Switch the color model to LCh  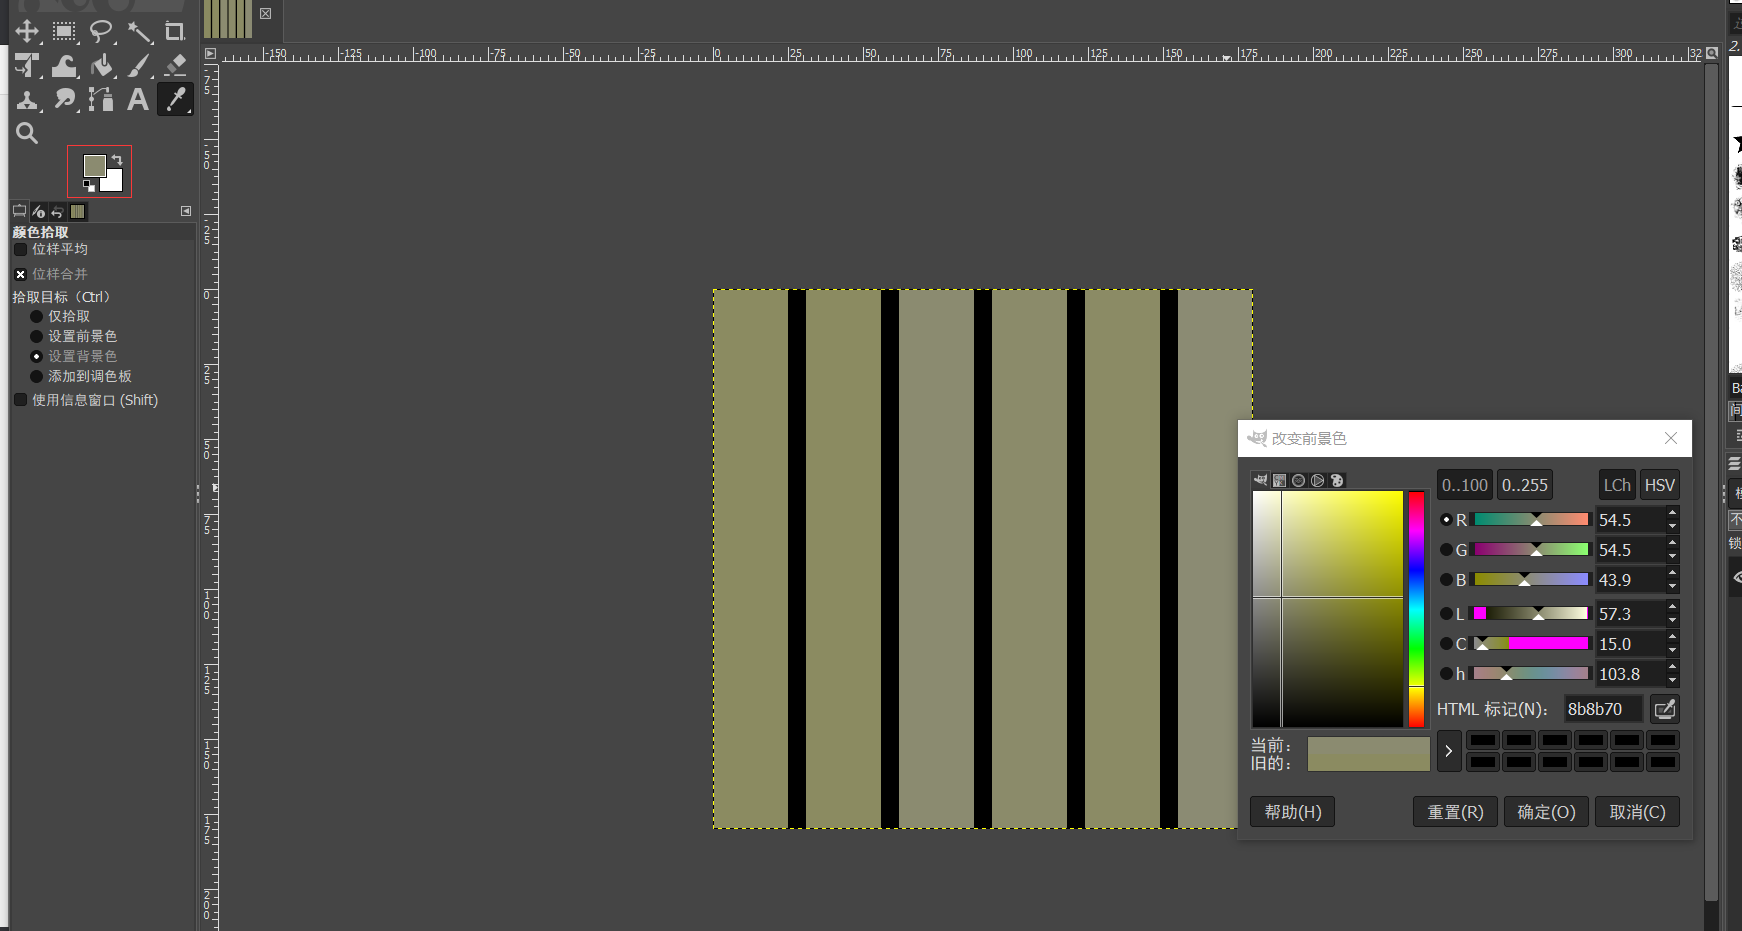[x=1617, y=485]
